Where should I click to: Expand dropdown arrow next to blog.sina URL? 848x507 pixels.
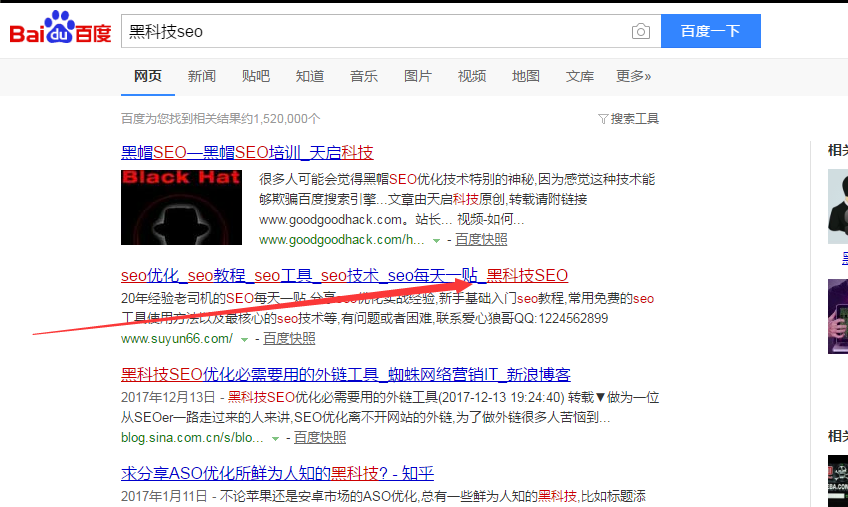coord(275,439)
